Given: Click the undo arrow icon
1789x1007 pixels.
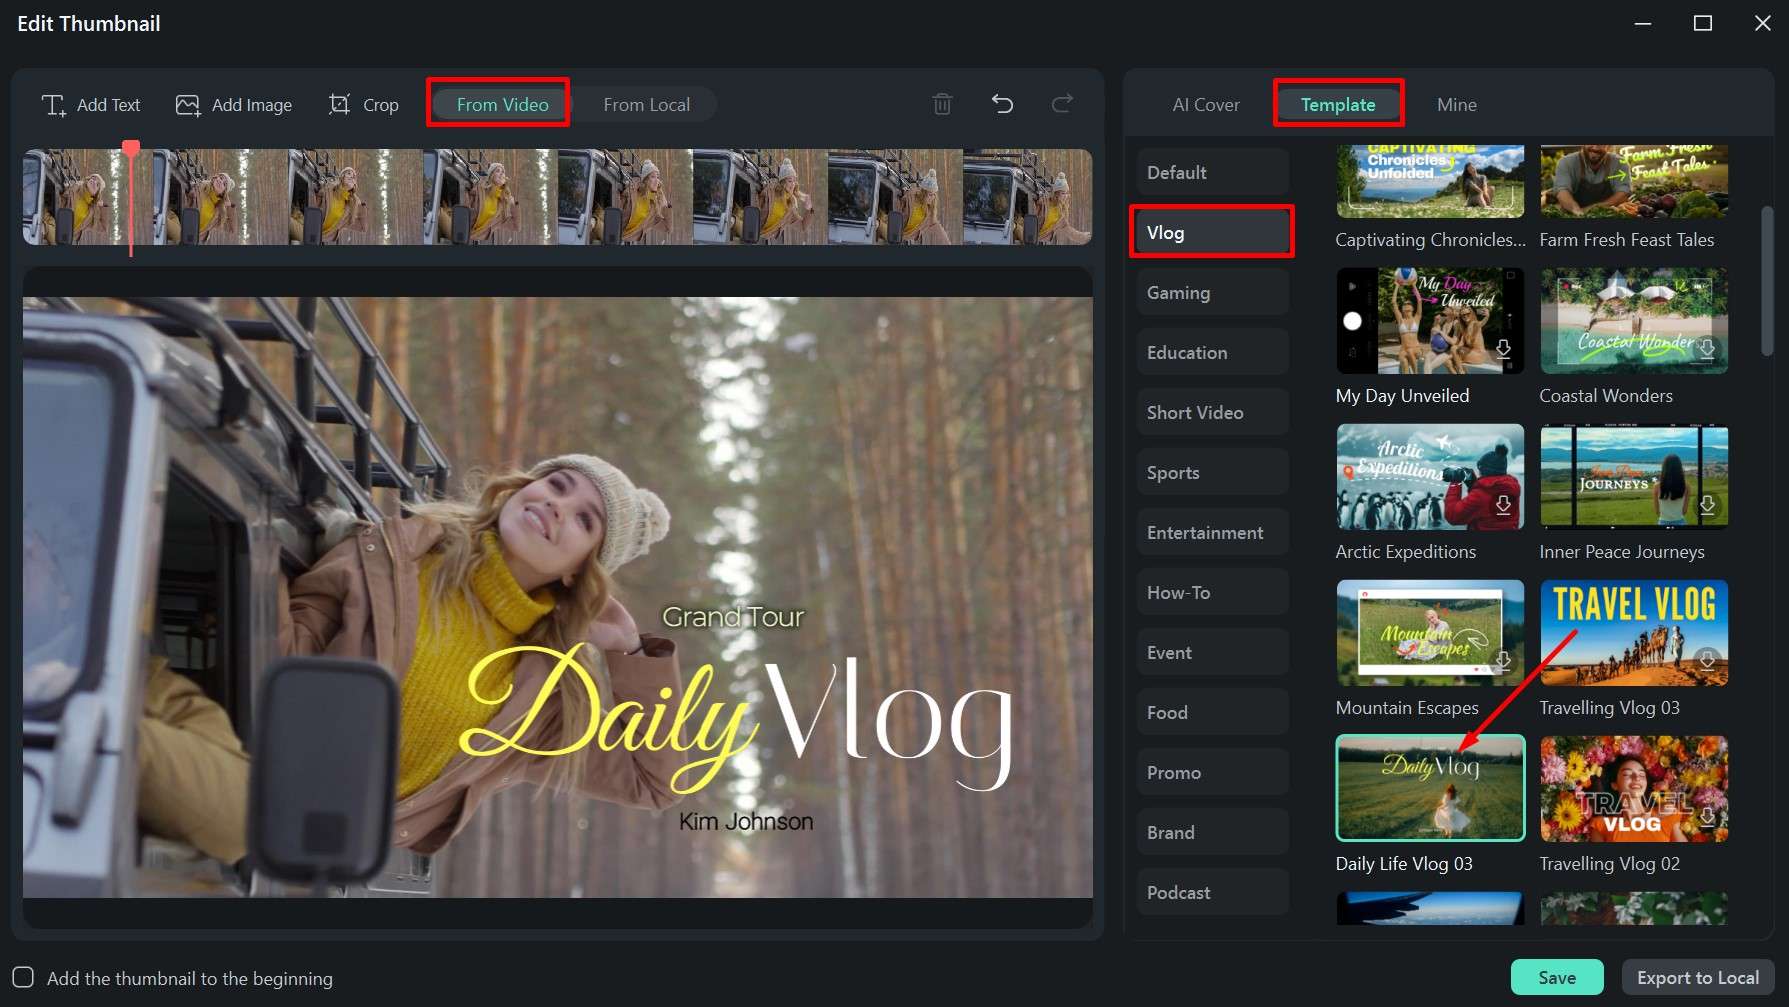Looking at the screenshot, I should [1002, 104].
